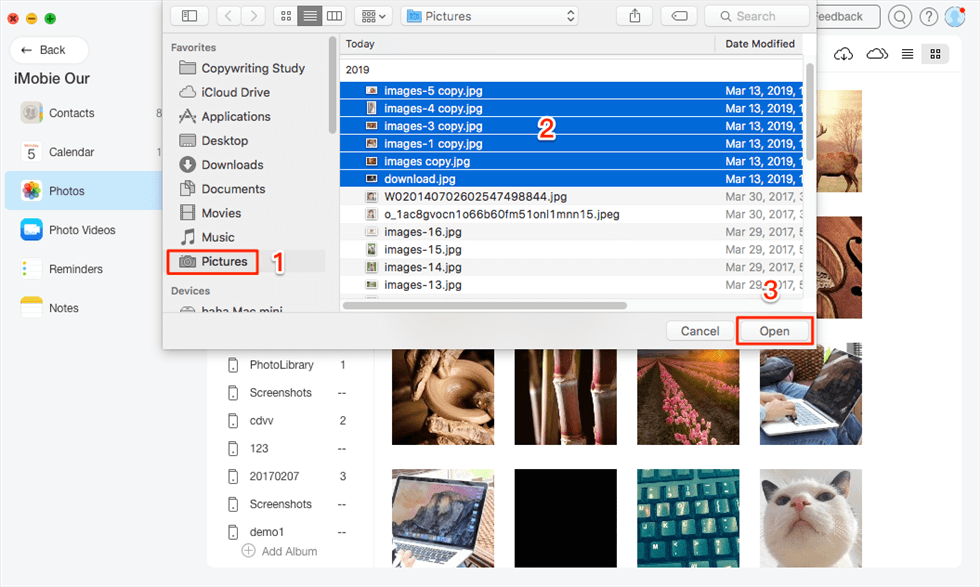980x587 pixels.
Task: Select iCloud Drive in sidebar
Action: pos(235,92)
